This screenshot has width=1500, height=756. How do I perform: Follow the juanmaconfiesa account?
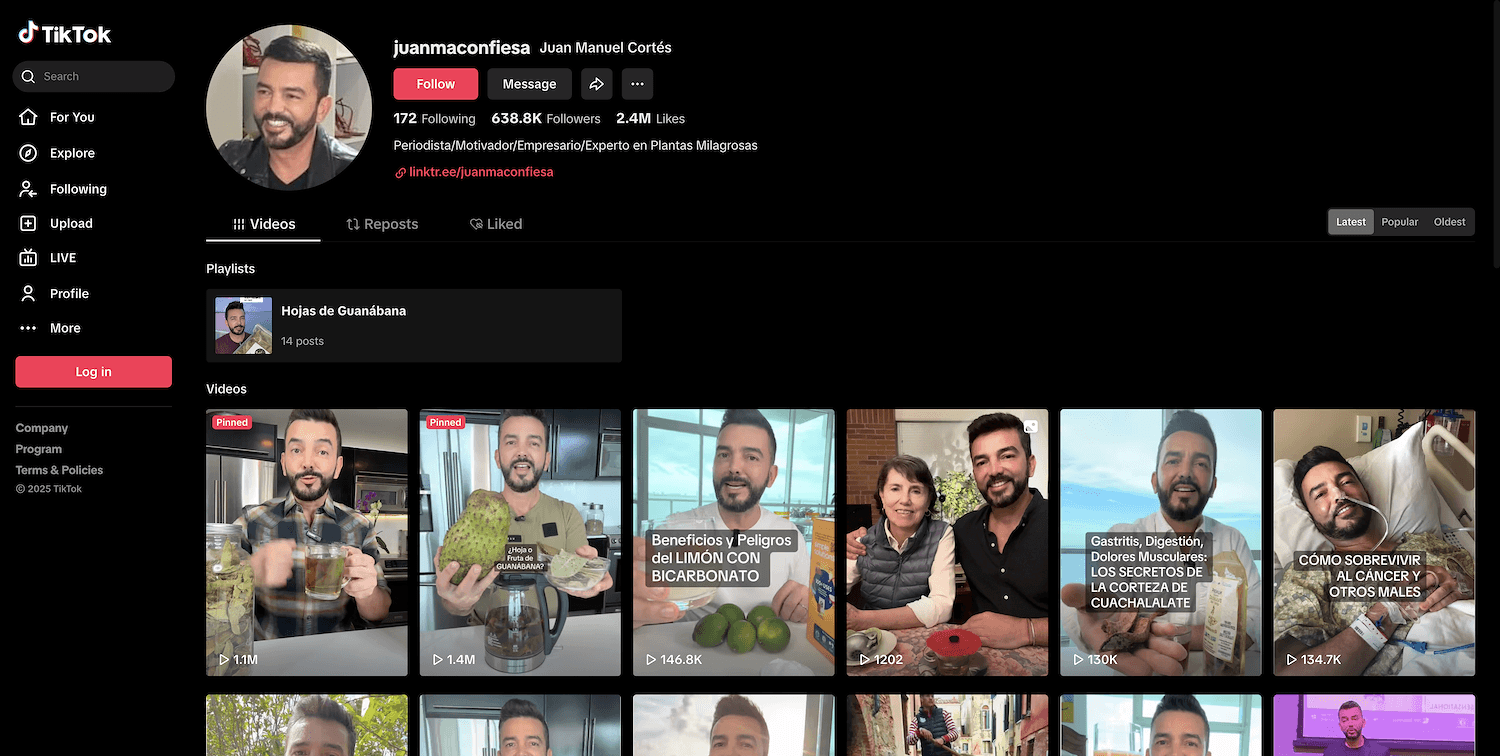tap(435, 84)
